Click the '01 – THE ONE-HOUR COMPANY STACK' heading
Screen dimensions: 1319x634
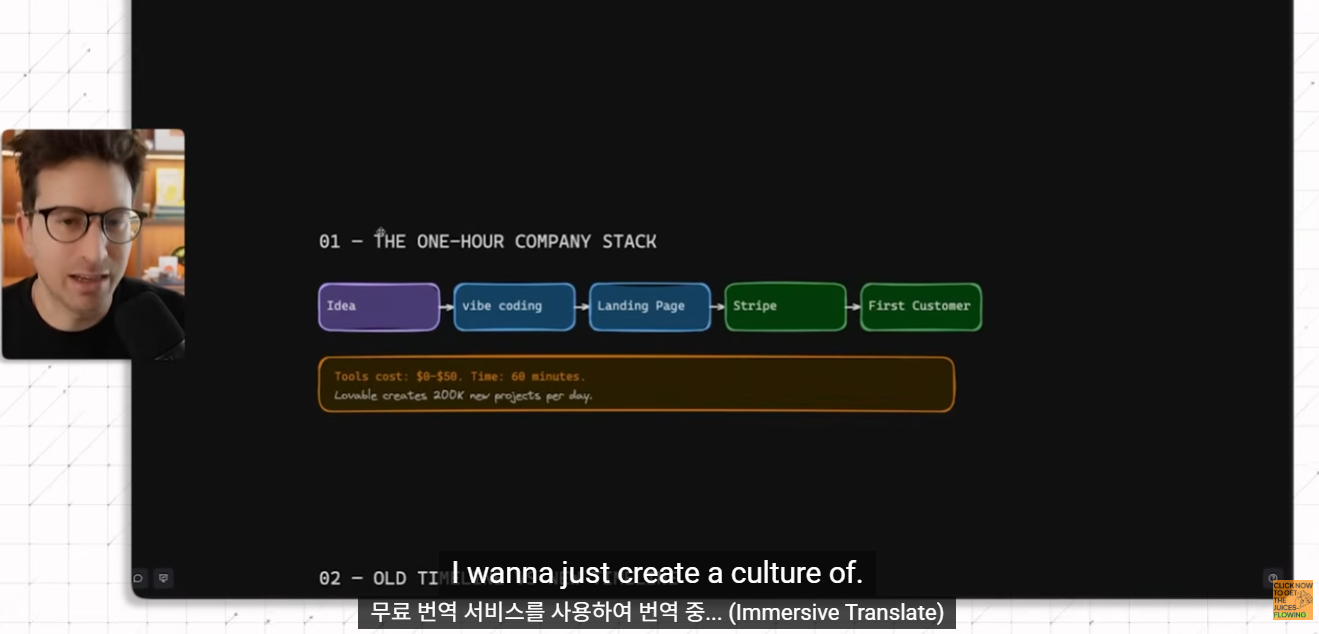(x=488, y=242)
